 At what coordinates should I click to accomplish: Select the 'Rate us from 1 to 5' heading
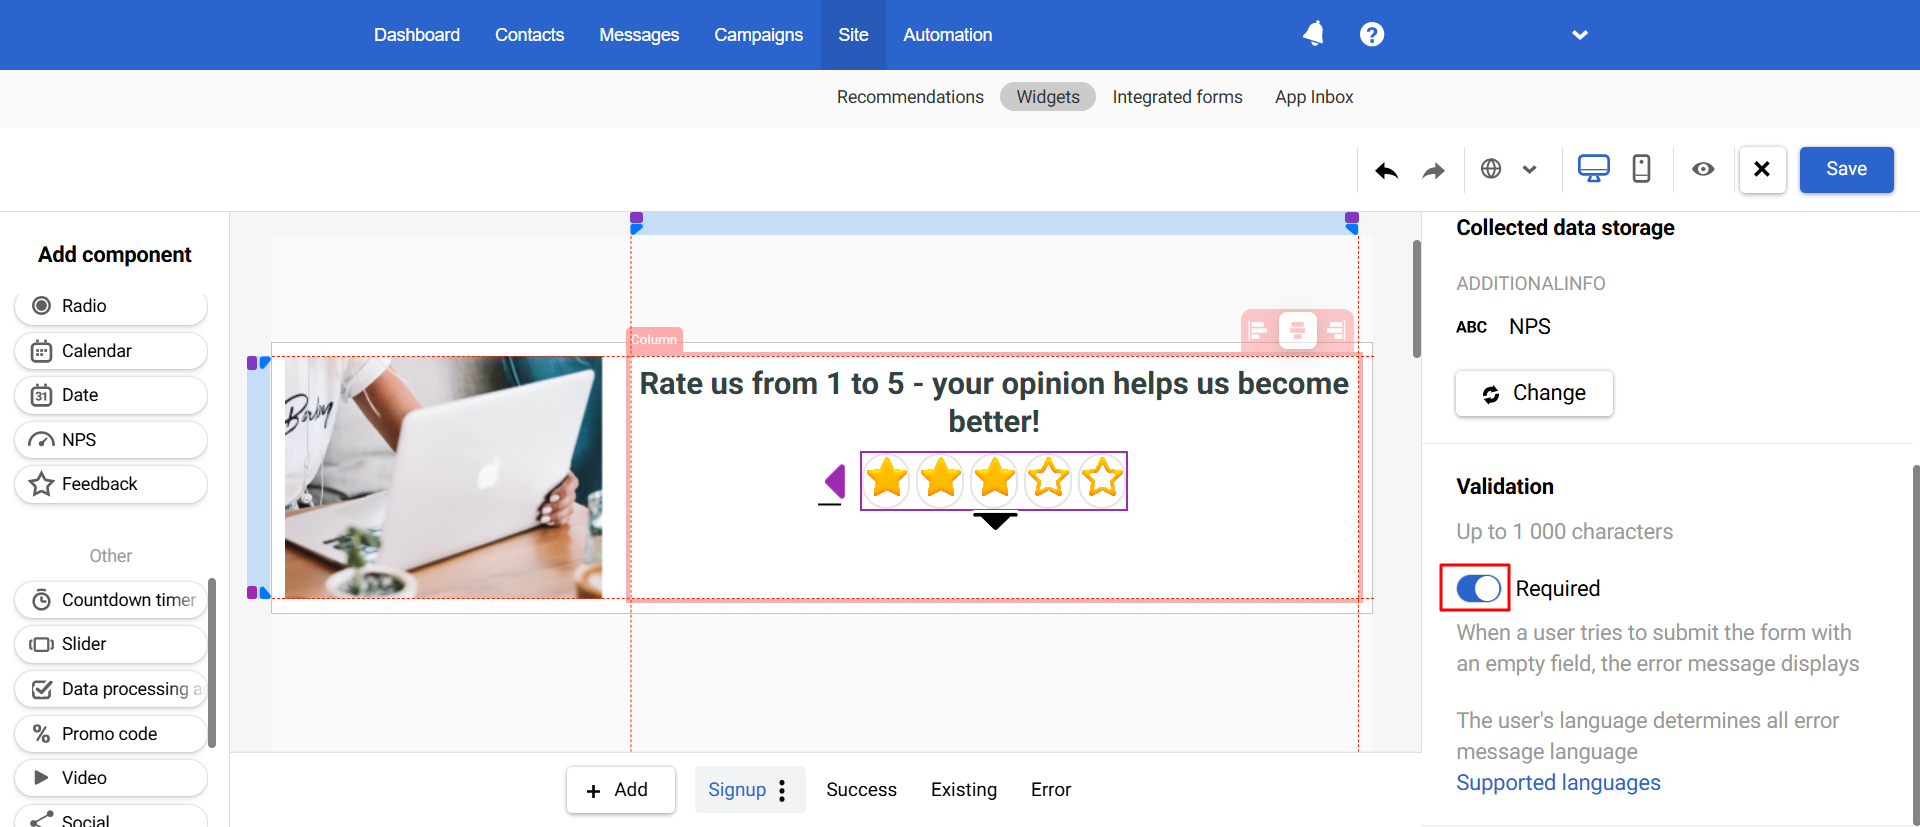(994, 402)
